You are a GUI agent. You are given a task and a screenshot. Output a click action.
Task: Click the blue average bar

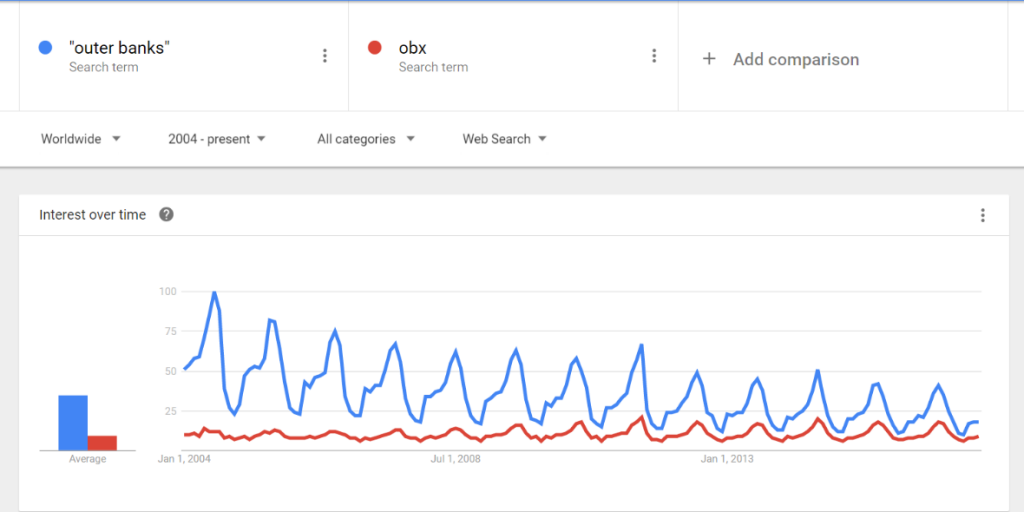point(73,423)
